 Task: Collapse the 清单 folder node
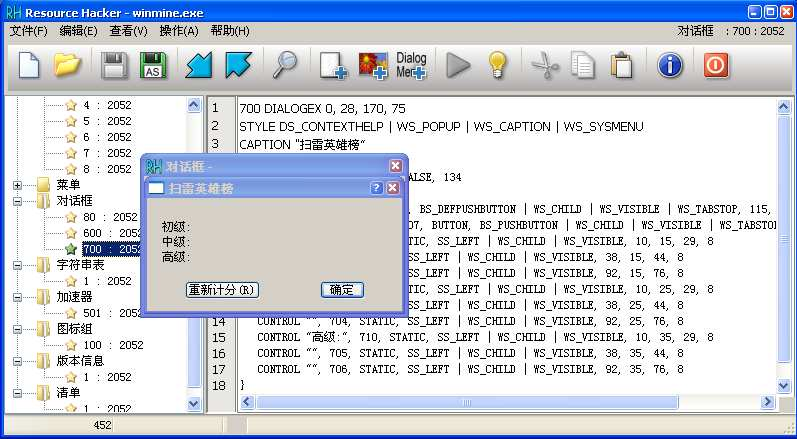(x=18, y=393)
